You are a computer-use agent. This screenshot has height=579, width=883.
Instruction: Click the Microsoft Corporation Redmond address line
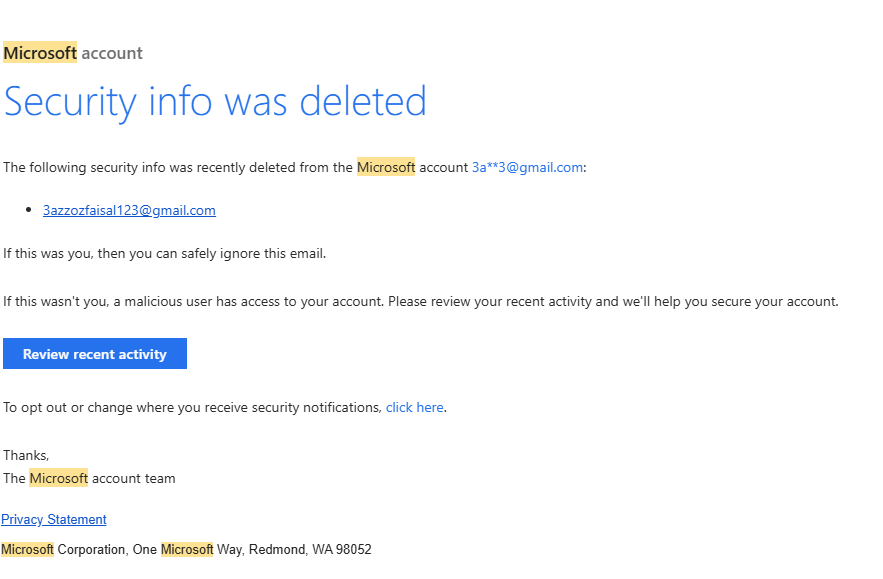(x=186, y=549)
